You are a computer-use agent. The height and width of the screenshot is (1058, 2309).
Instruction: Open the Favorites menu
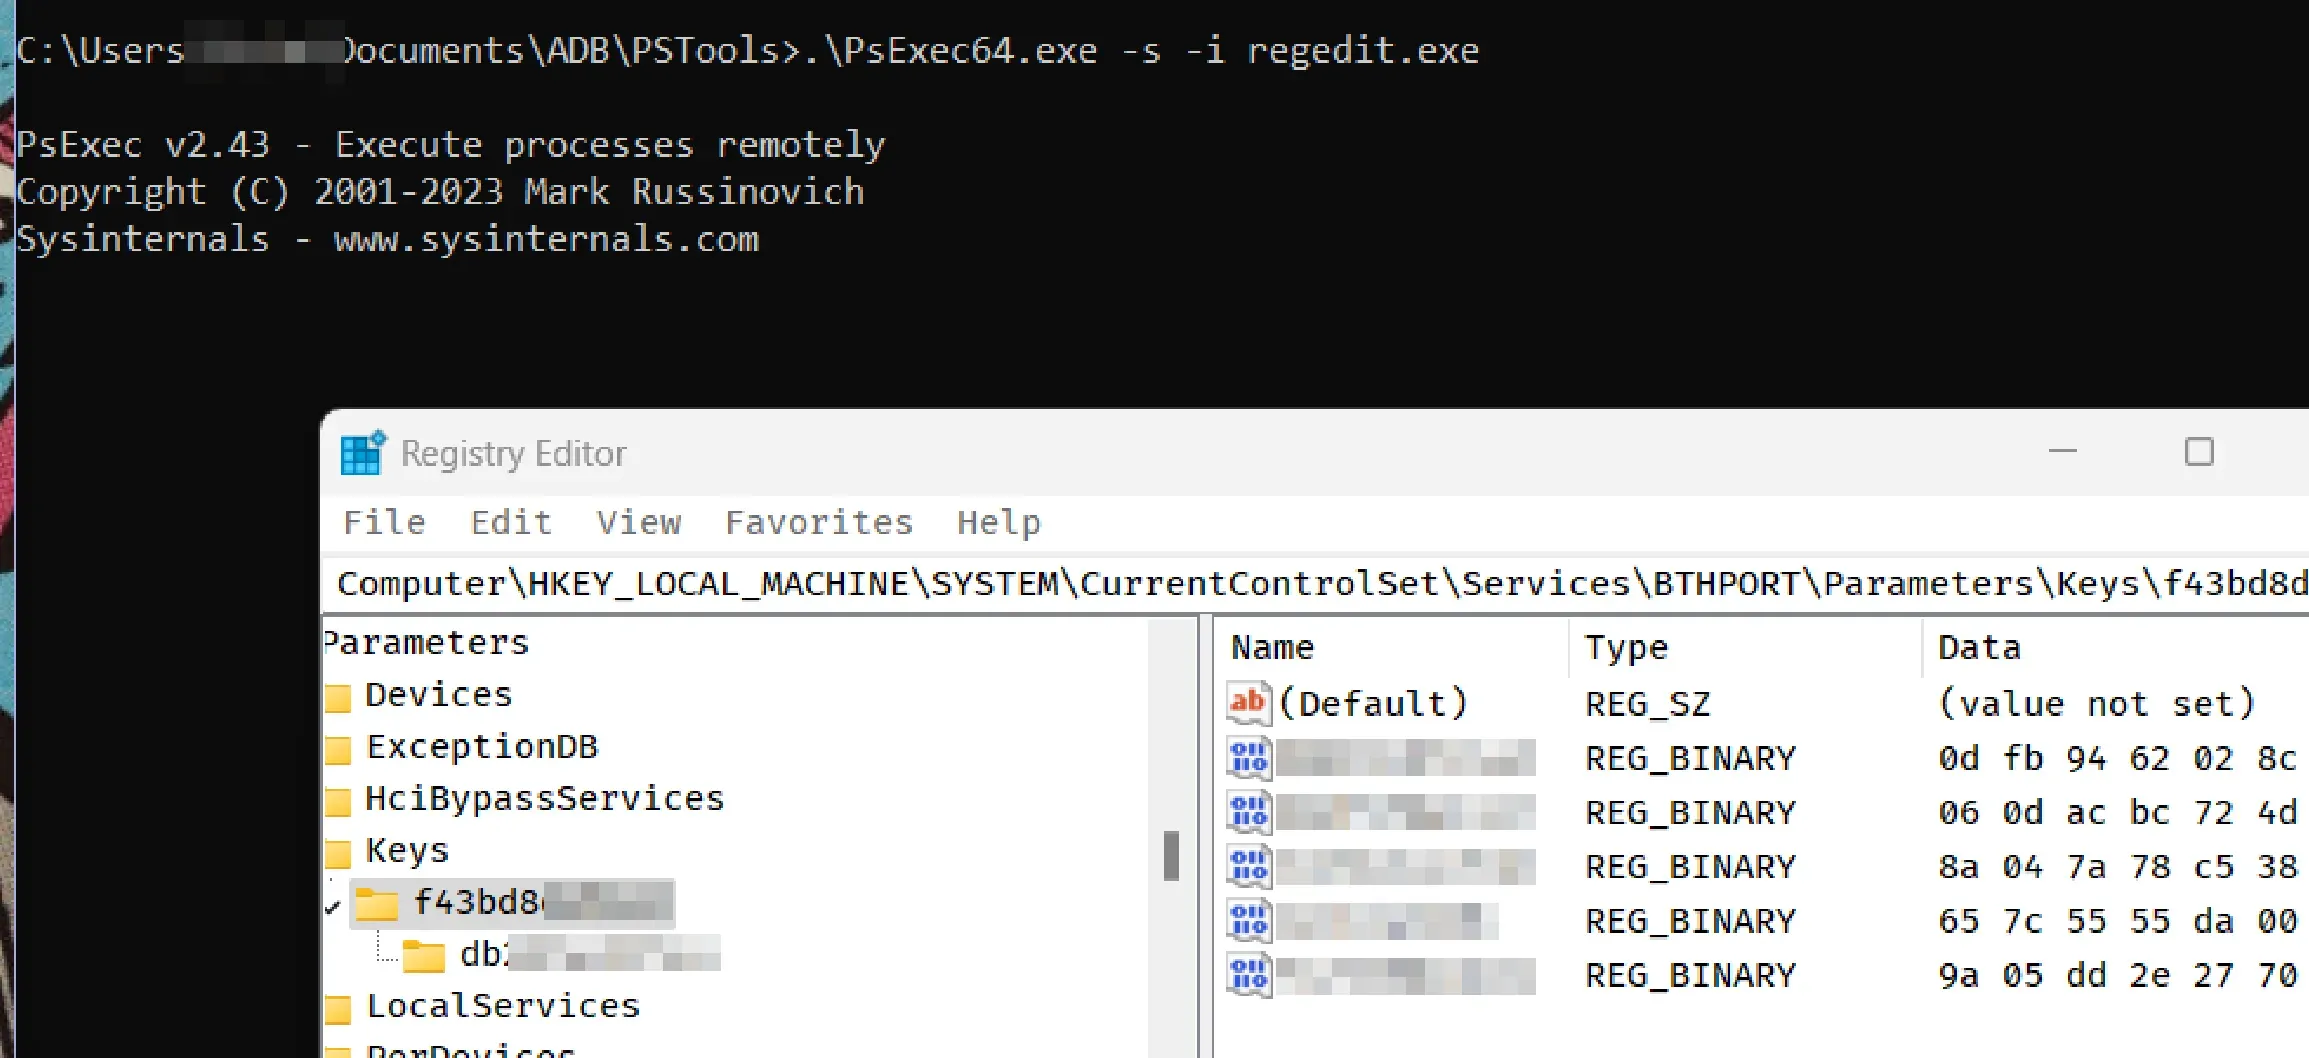[818, 521]
